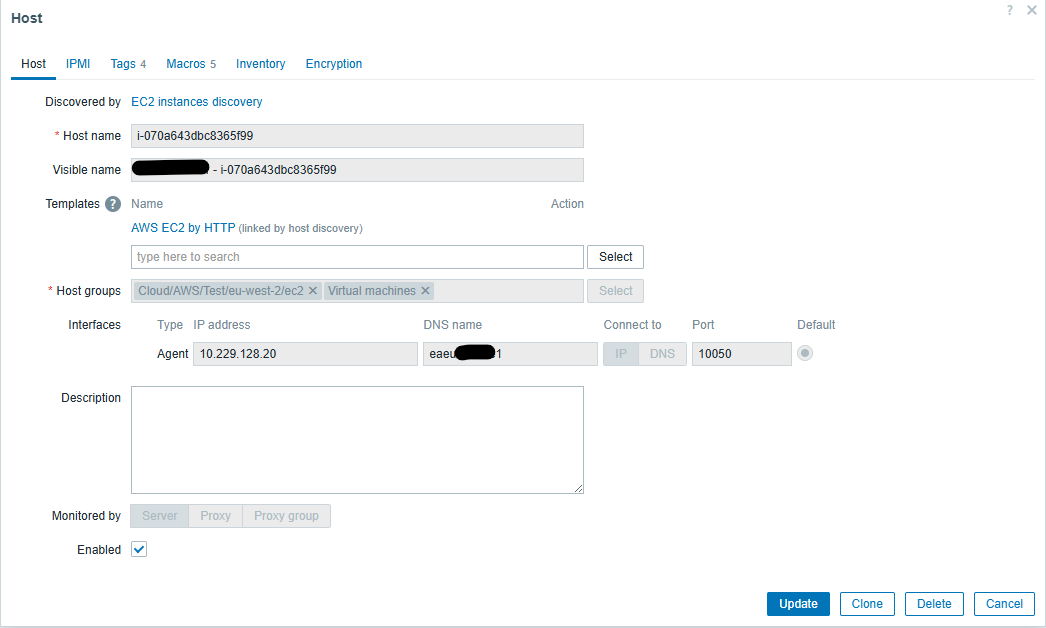The image size is (1046, 628).
Task: Switch to the IPMI tab
Action: [78, 64]
